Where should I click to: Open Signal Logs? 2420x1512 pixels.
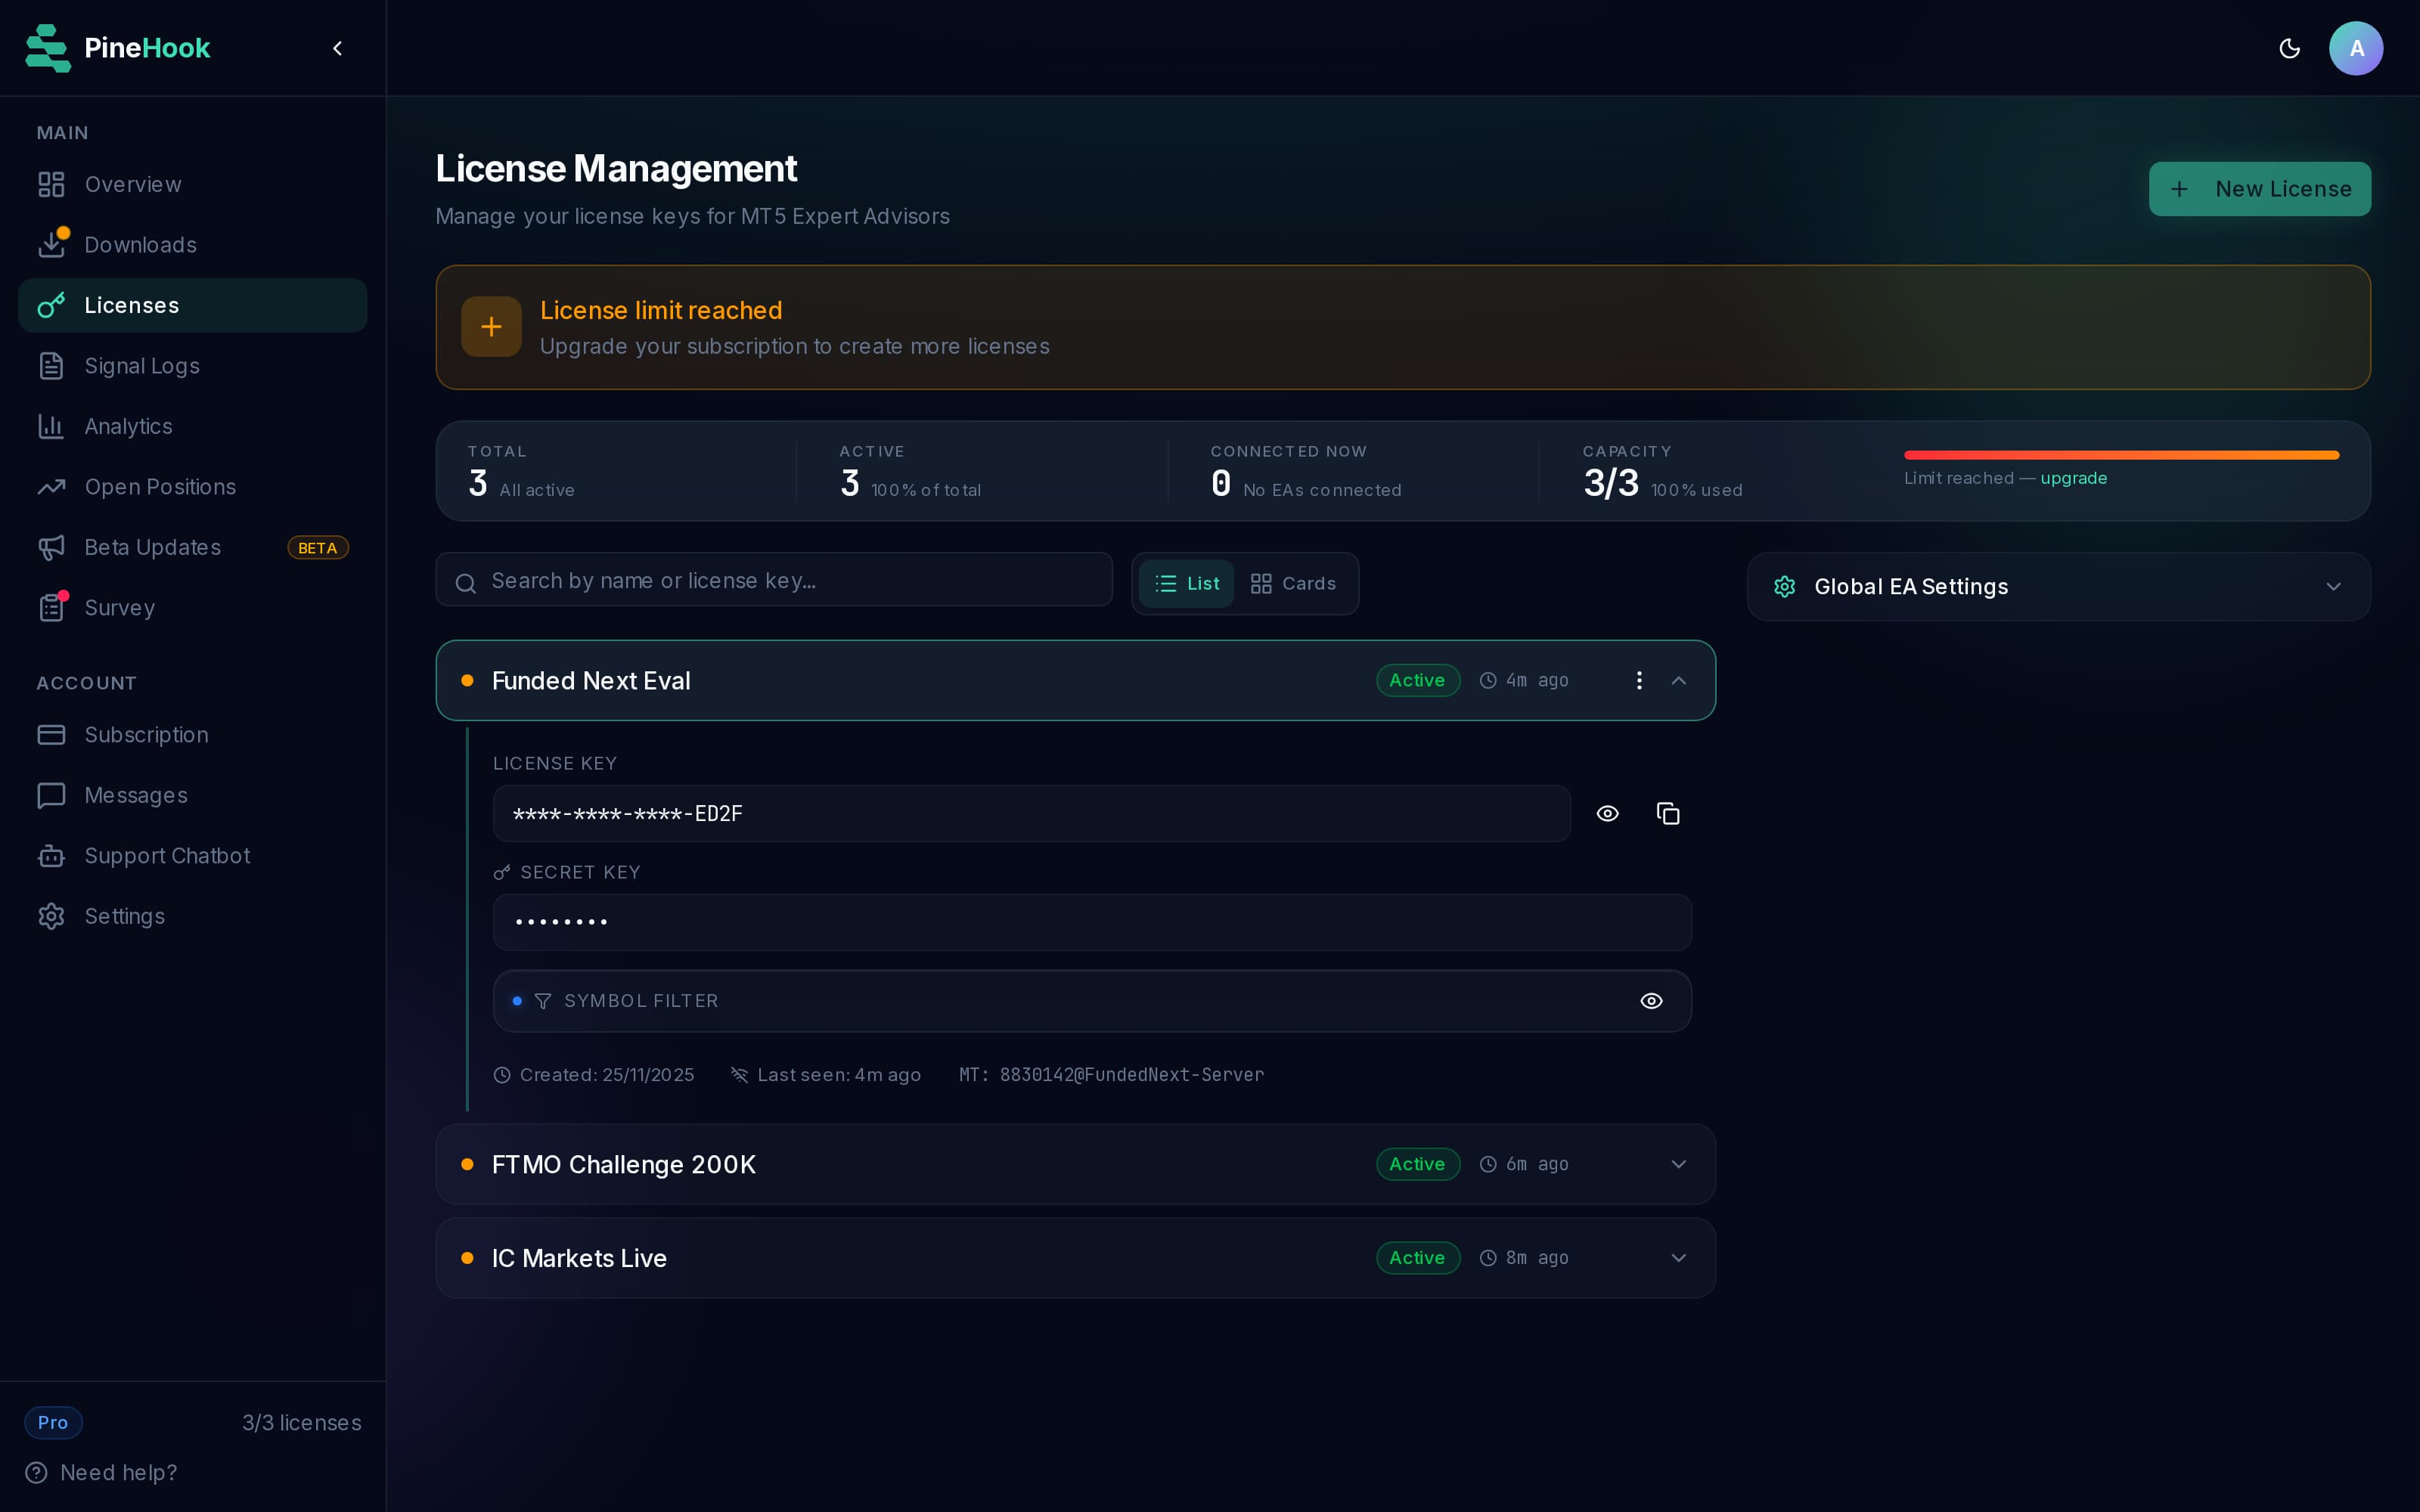[x=193, y=366]
